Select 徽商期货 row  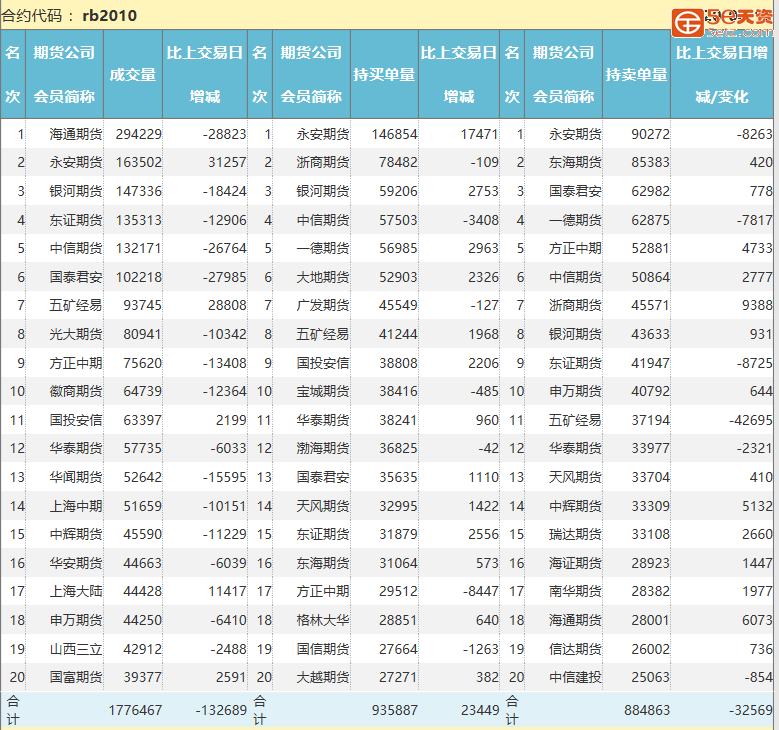[76, 392]
